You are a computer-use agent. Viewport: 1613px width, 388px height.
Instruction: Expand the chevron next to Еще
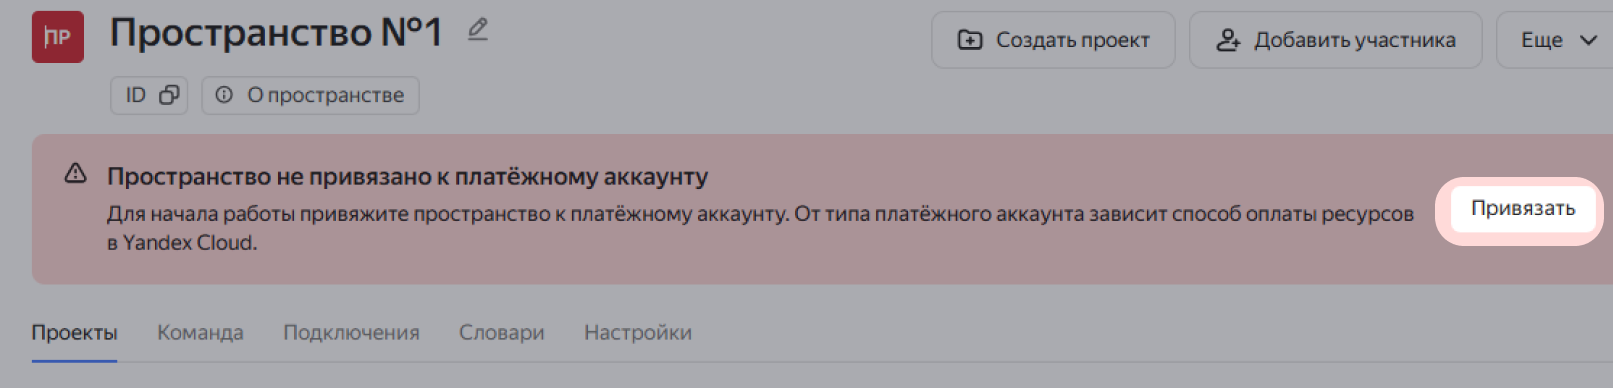click(1588, 40)
